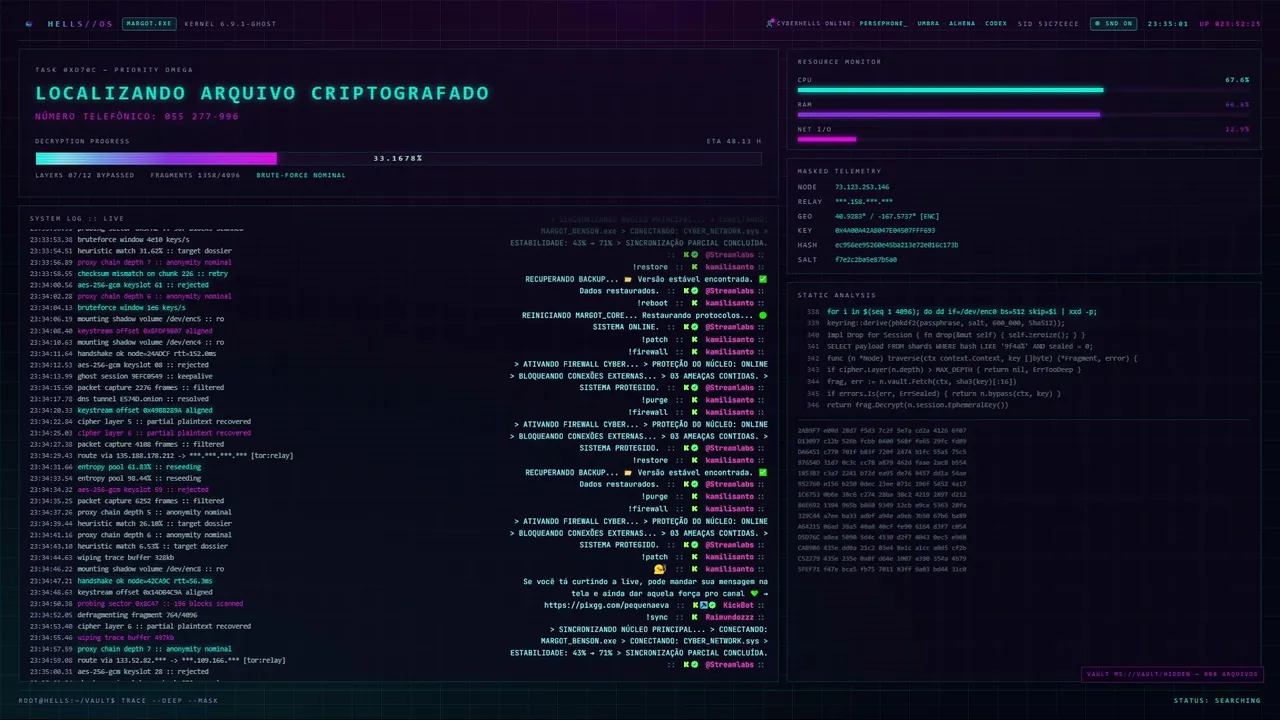Viewport: 1280px width, 720px height.
Task: Click the emoji sticker message in chat
Action: (659, 568)
